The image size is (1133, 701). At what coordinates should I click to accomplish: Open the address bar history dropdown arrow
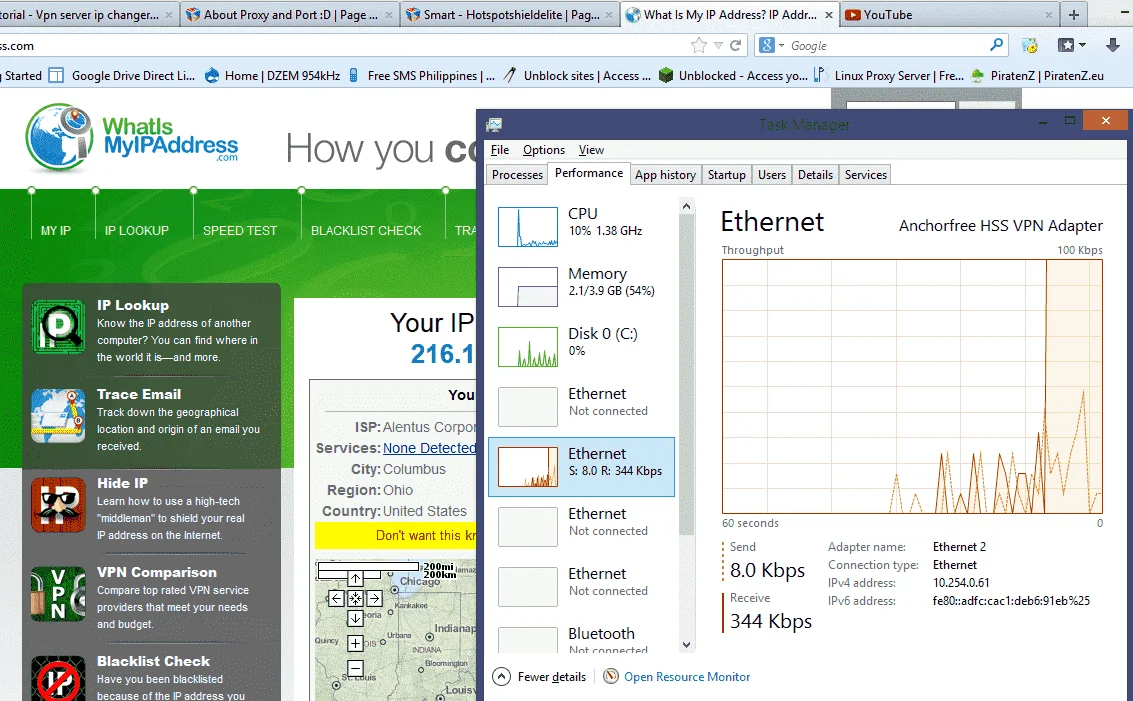(x=718, y=46)
